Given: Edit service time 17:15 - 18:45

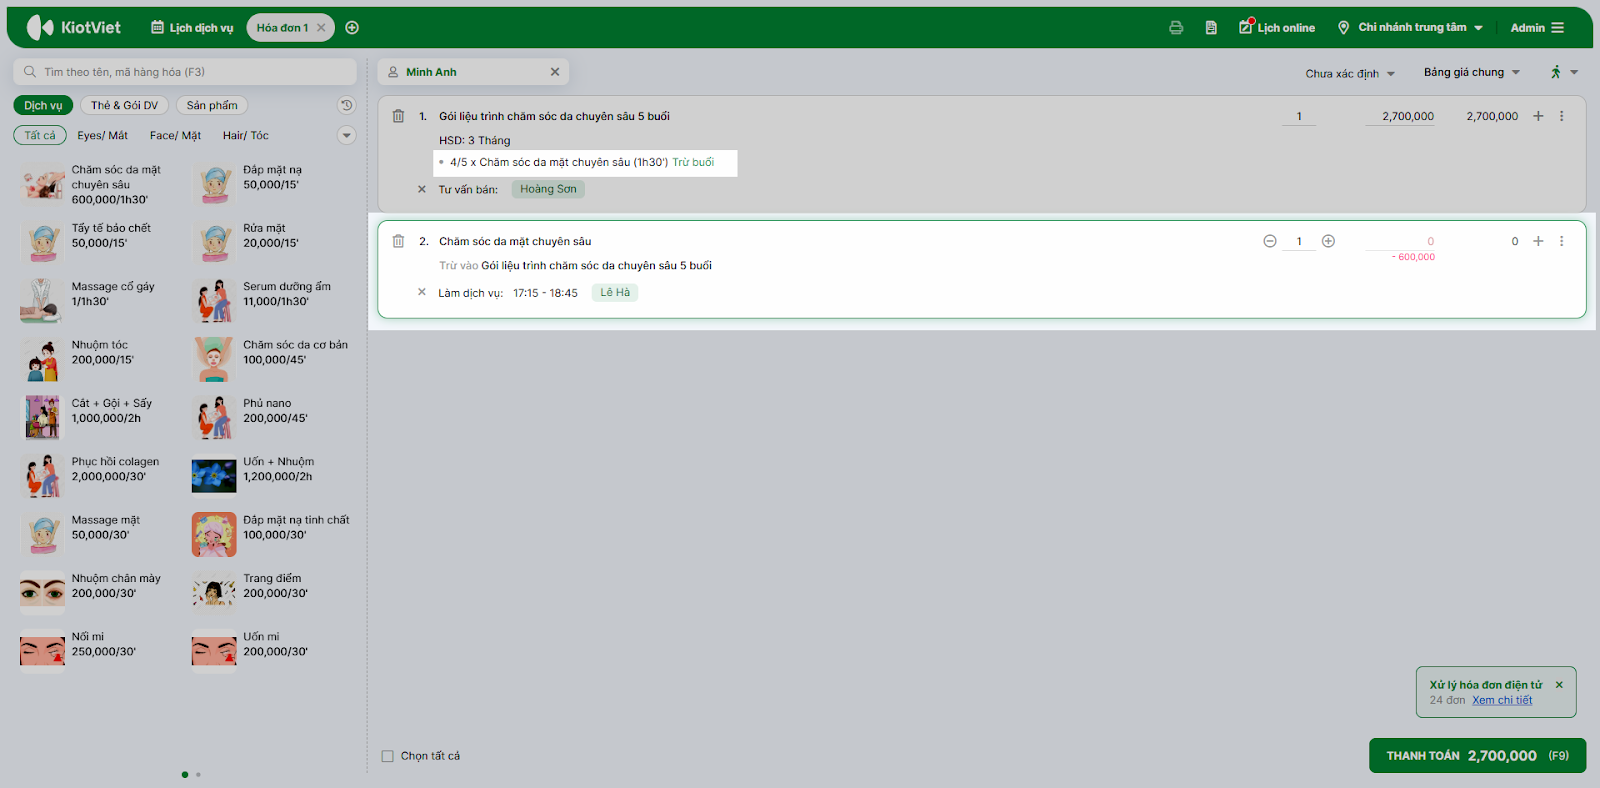Looking at the screenshot, I should pos(545,293).
